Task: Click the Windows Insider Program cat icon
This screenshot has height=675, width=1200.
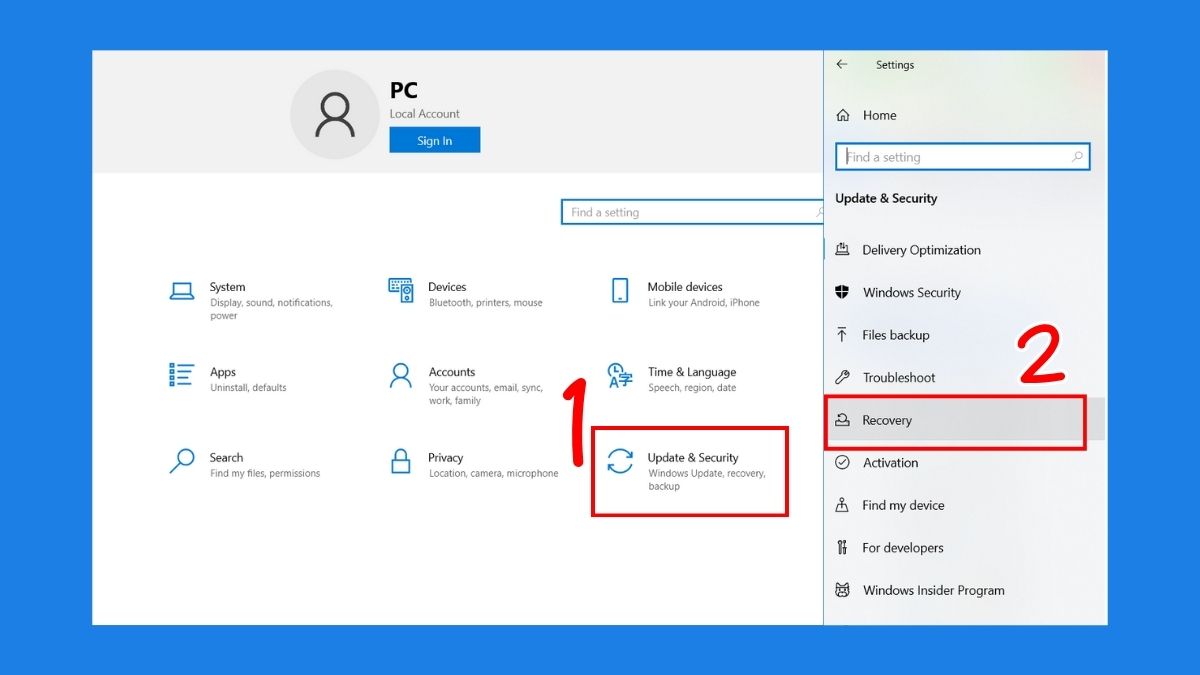Action: (x=842, y=590)
